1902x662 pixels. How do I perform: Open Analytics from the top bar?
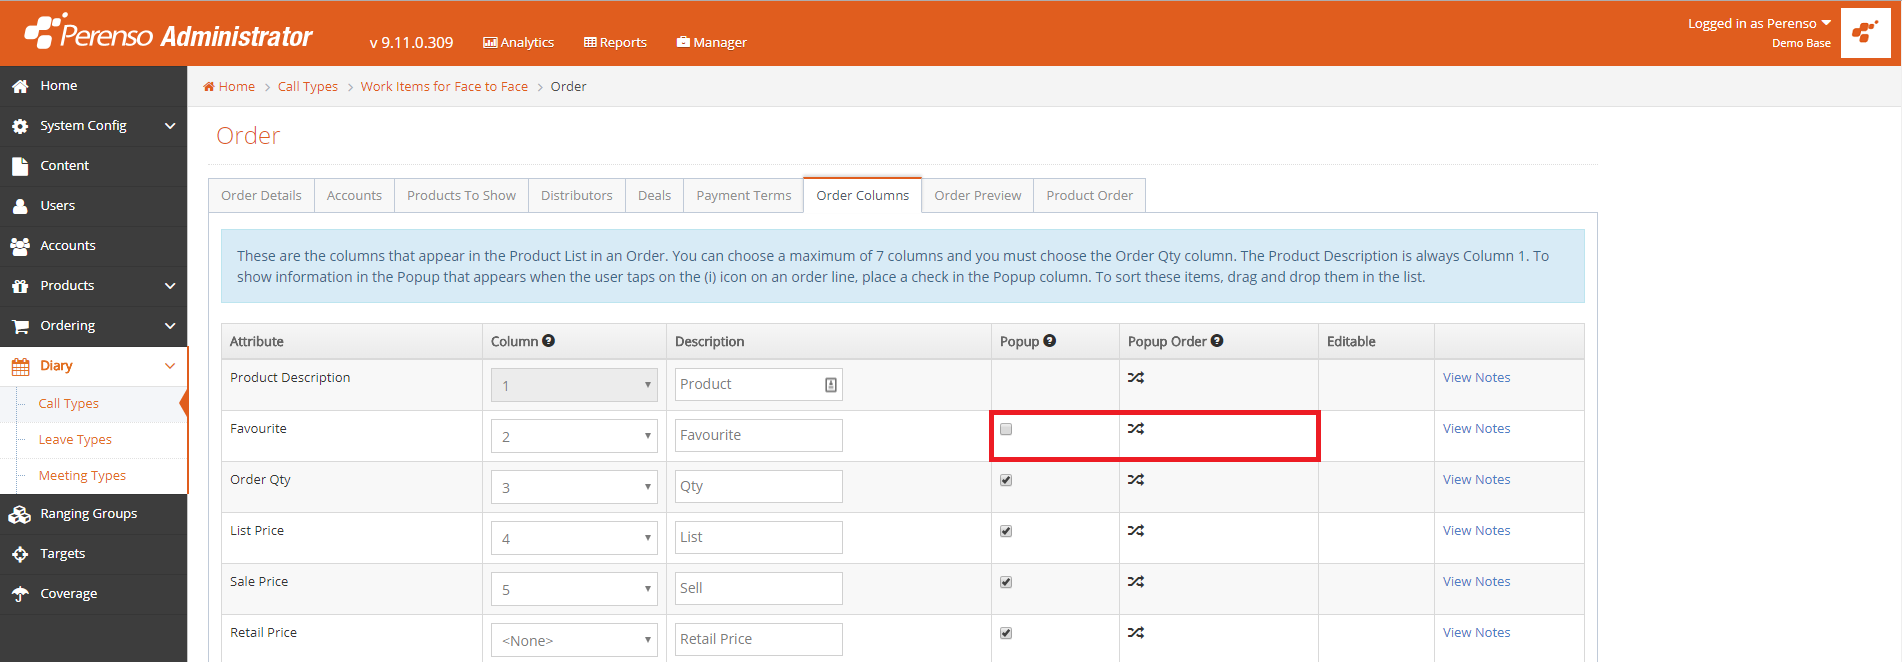(518, 42)
